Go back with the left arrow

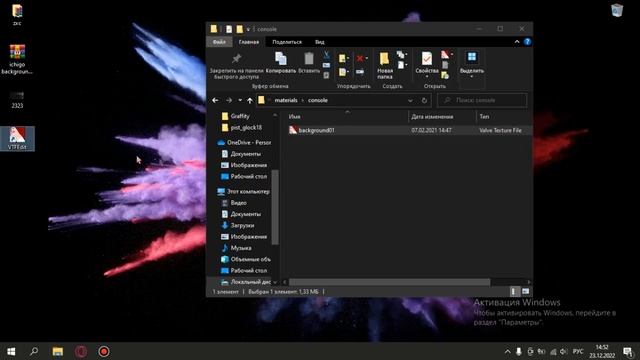(x=215, y=100)
